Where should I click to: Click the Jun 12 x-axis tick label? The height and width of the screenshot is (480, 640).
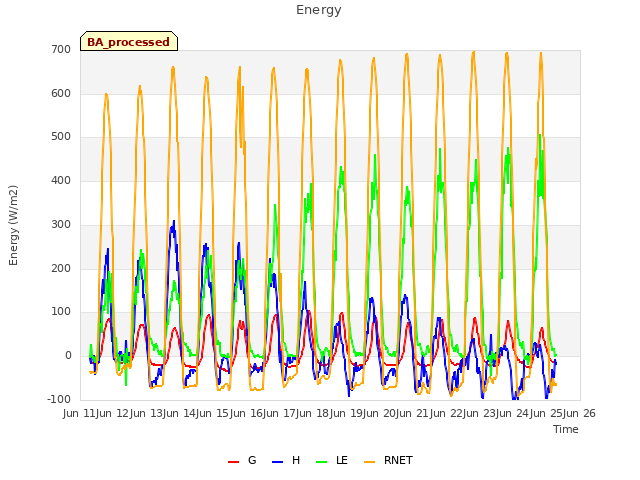(x=112, y=413)
